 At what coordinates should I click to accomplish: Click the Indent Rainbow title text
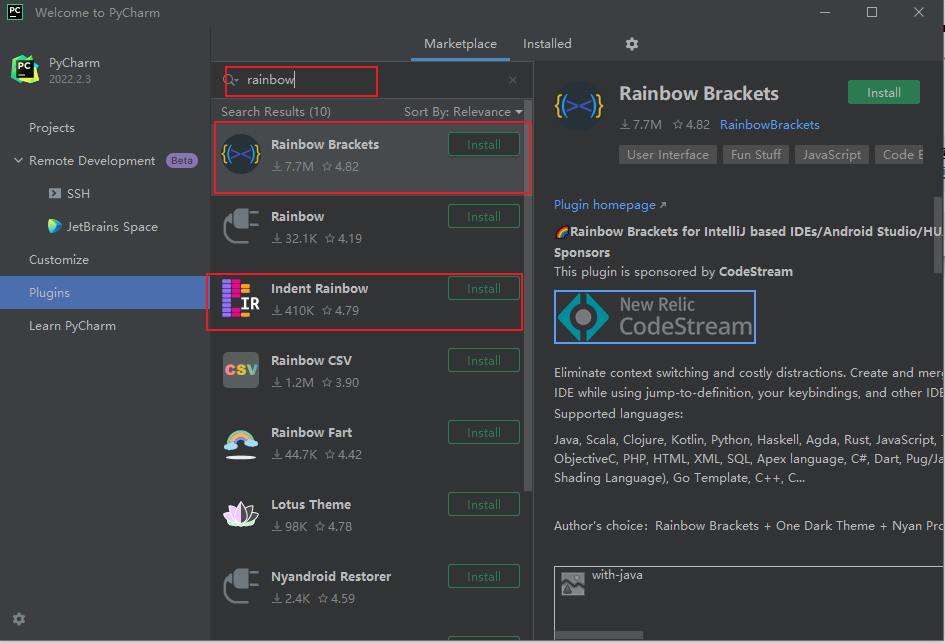tap(319, 289)
